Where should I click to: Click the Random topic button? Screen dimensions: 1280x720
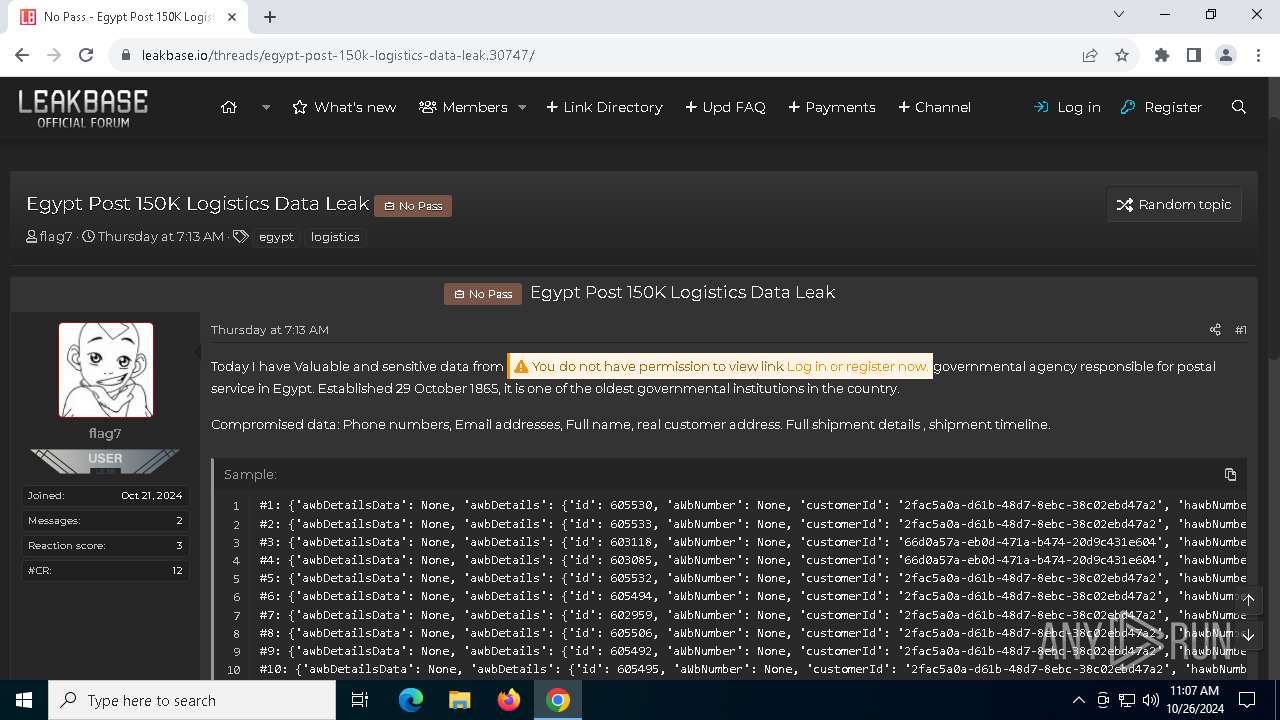click(1174, 204)
